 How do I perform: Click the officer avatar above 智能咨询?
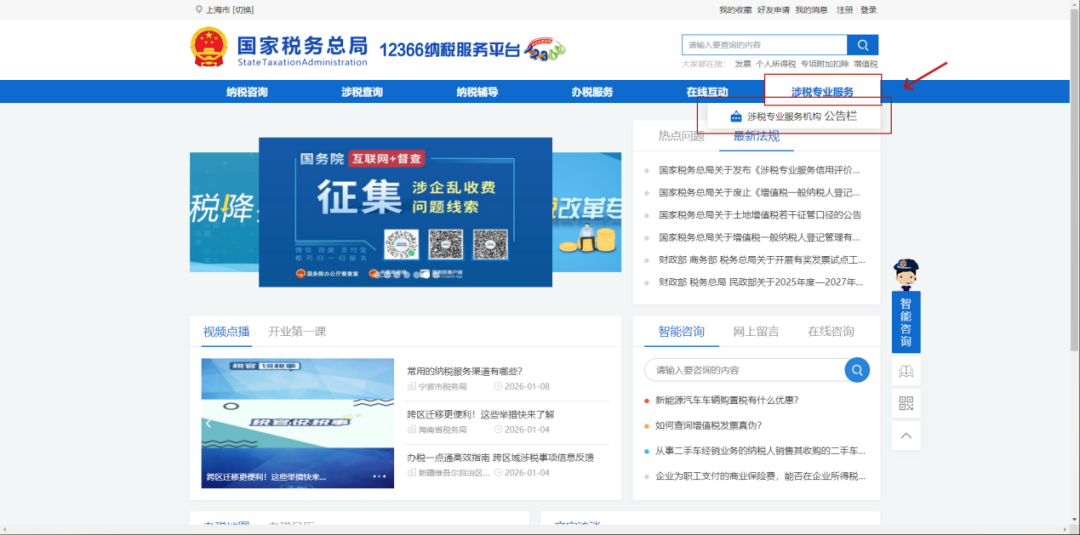[906, 275]
